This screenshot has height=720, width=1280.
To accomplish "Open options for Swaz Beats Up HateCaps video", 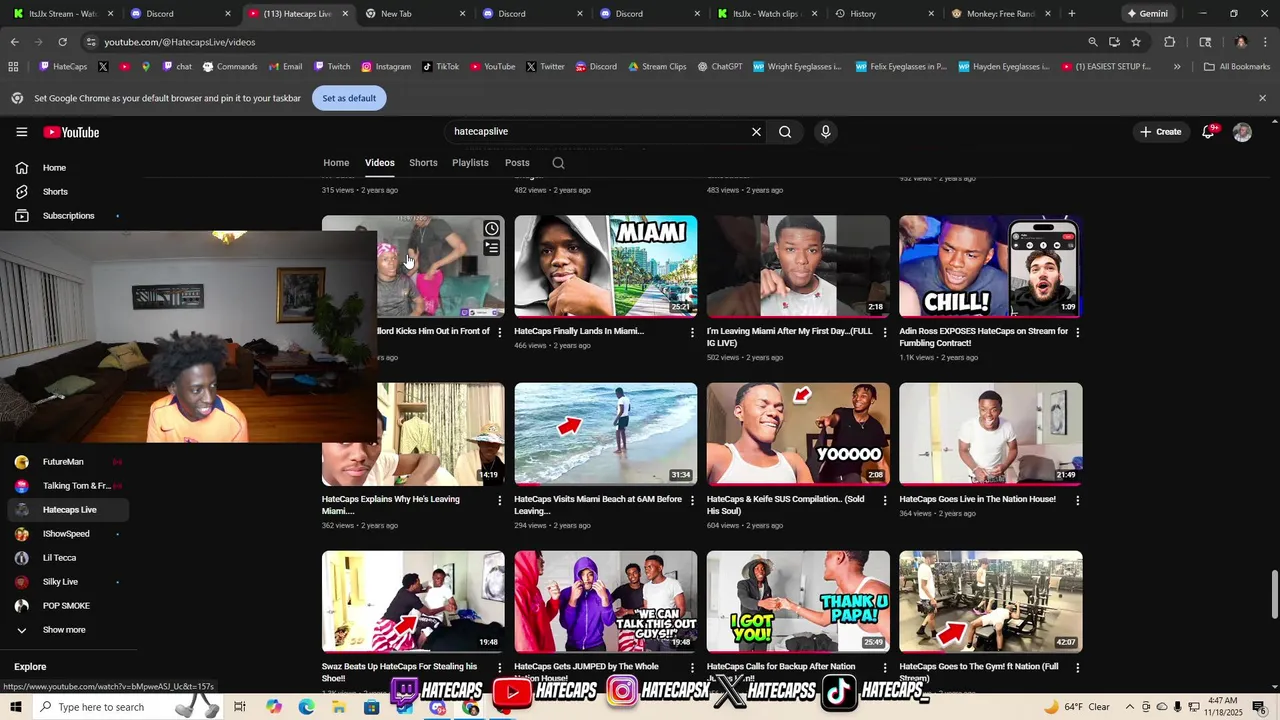I will tap(500, 668).
